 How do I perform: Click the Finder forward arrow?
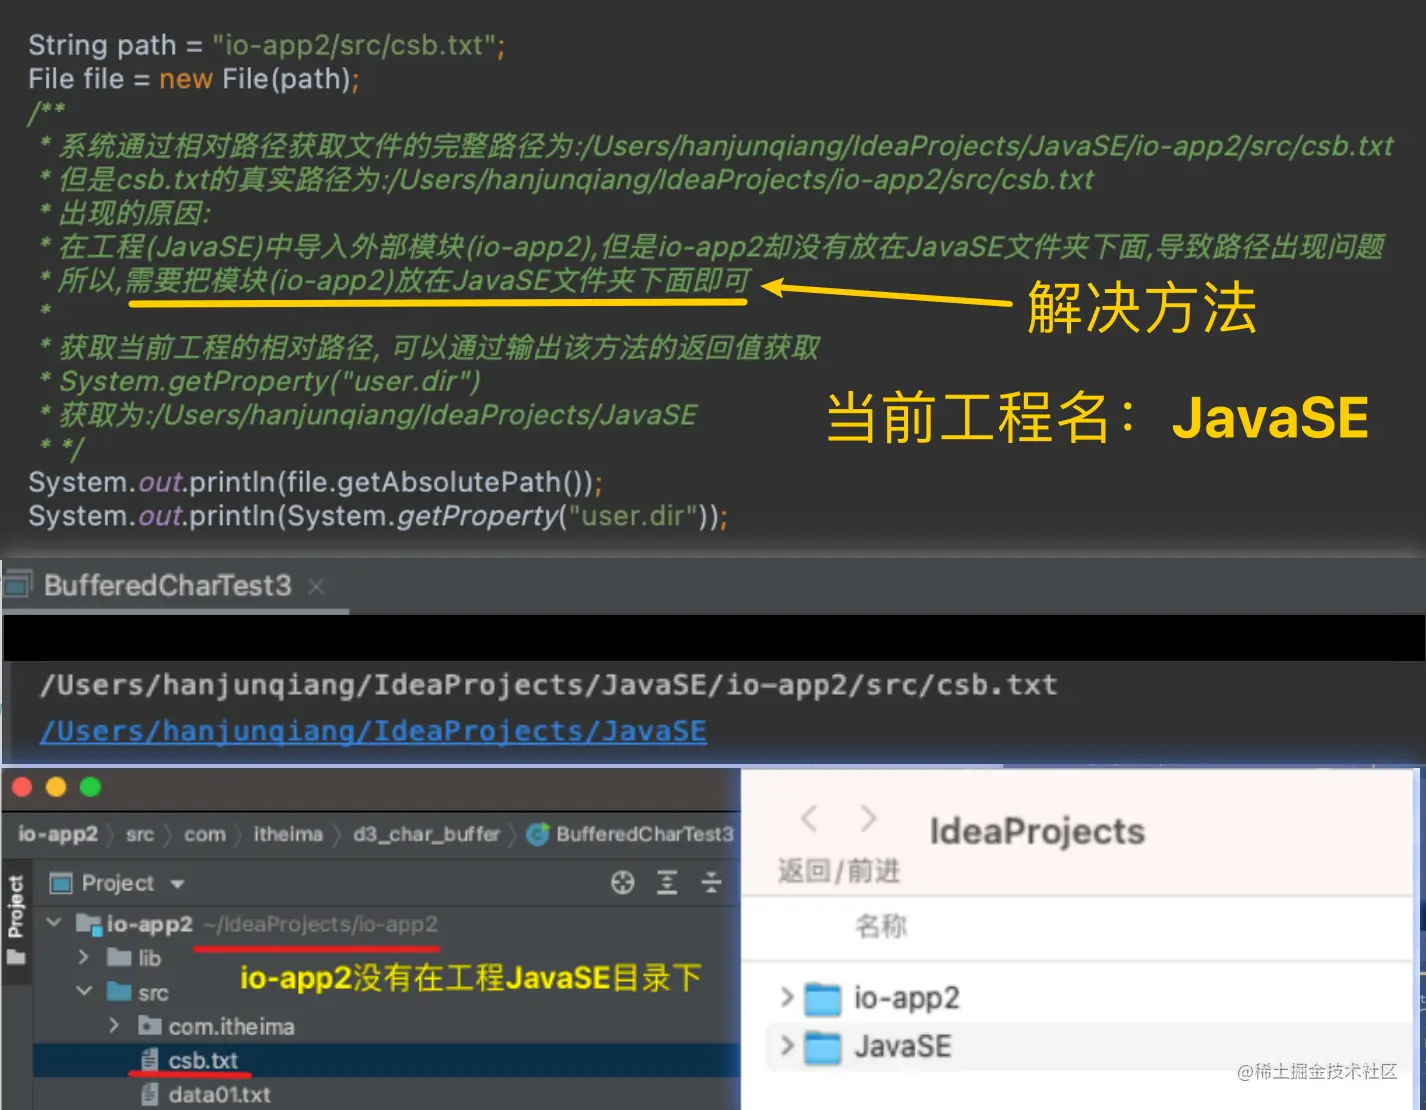click(868, 819)
